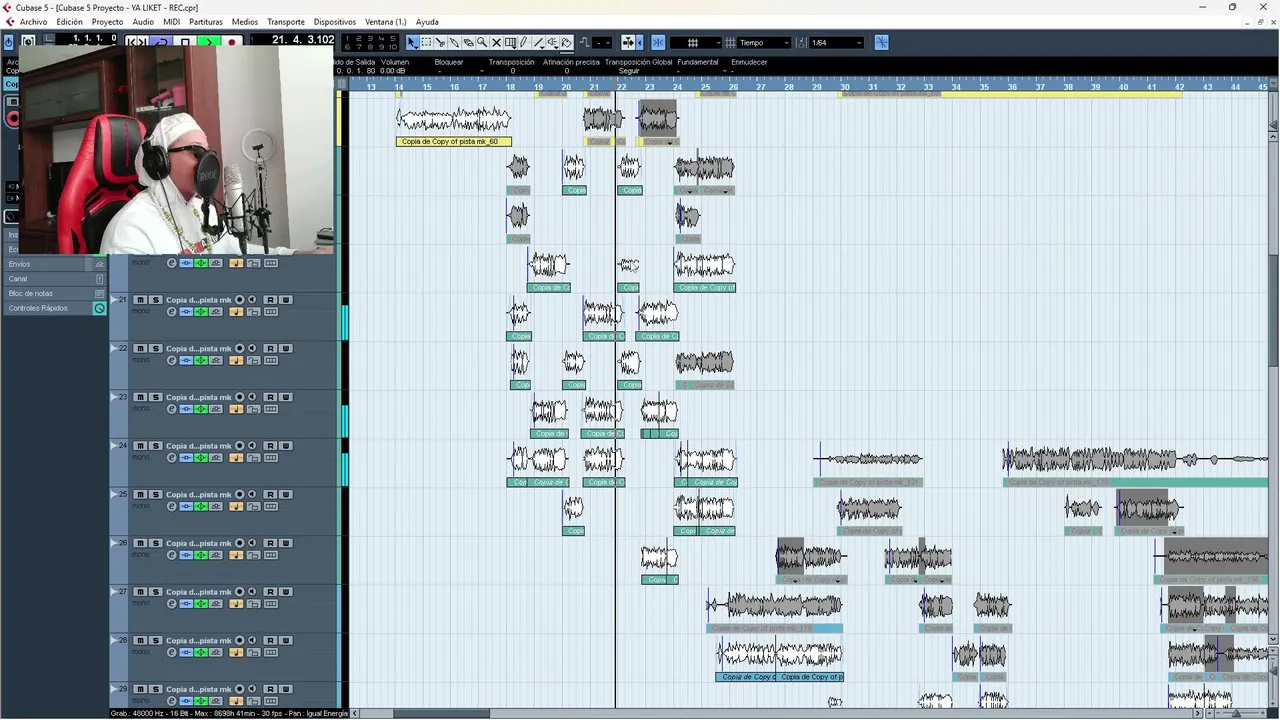The image size is (1280, 720).
Task: Select the Erase tool
Action: (x=468, y=42)
